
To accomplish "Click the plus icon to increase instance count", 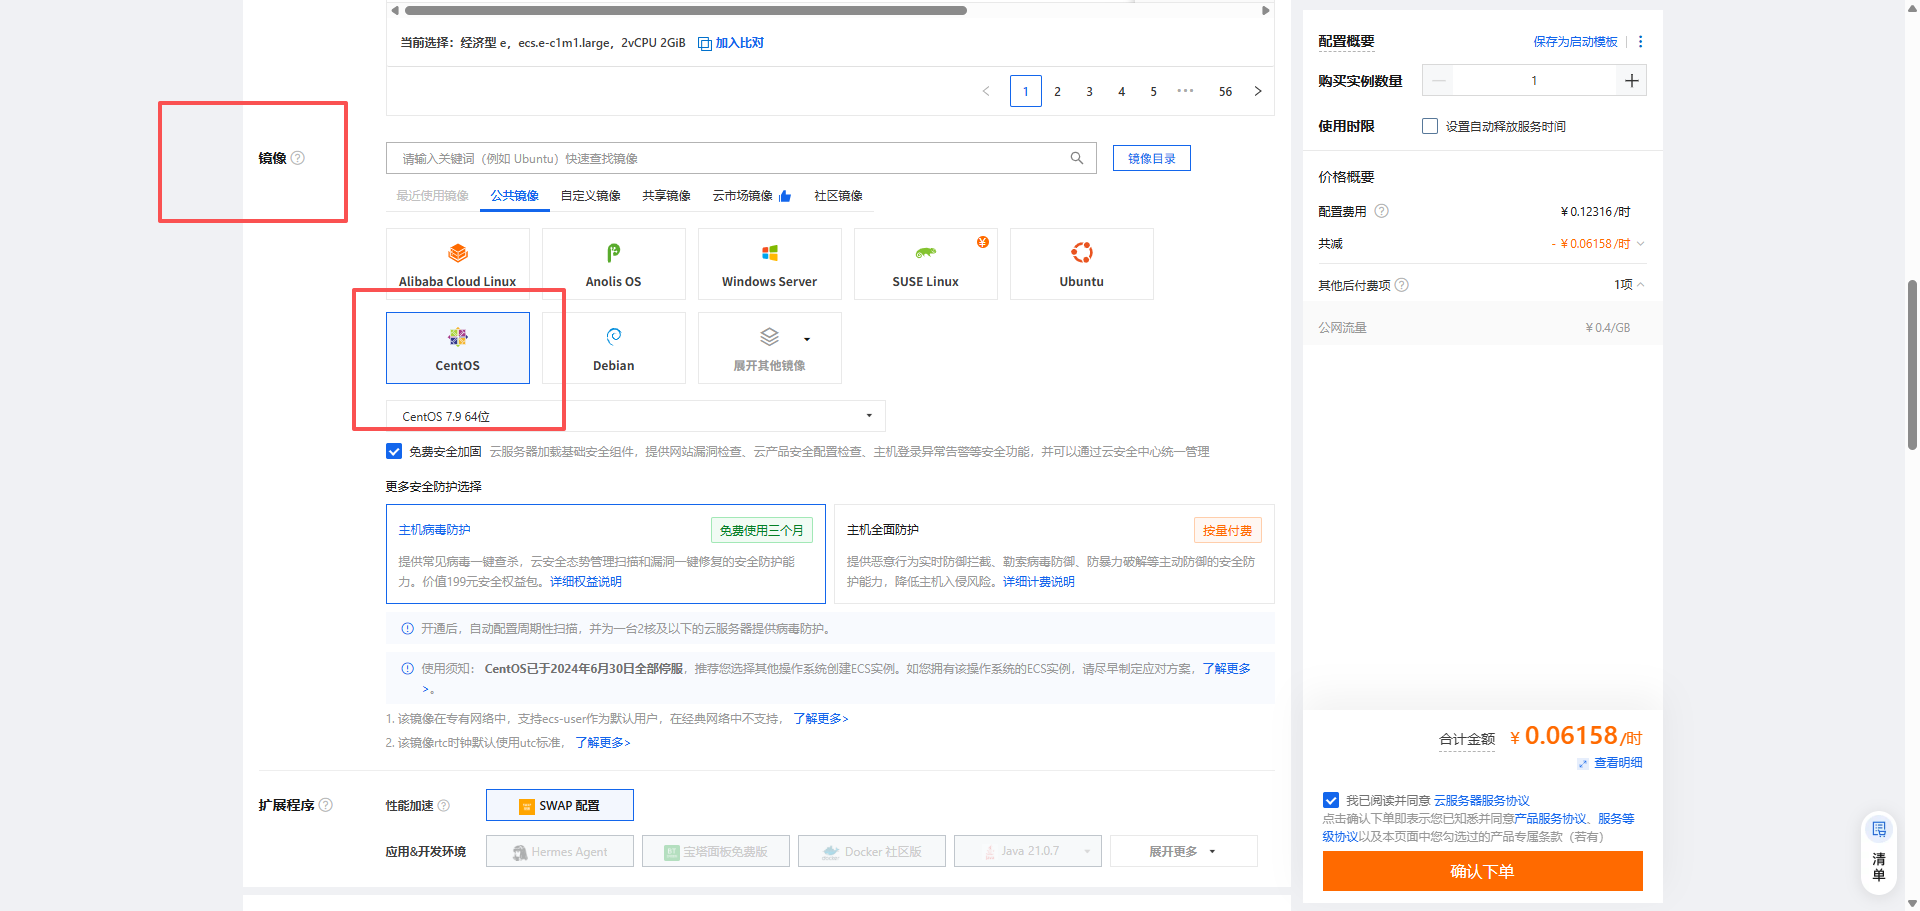I will coord(1631,81).
